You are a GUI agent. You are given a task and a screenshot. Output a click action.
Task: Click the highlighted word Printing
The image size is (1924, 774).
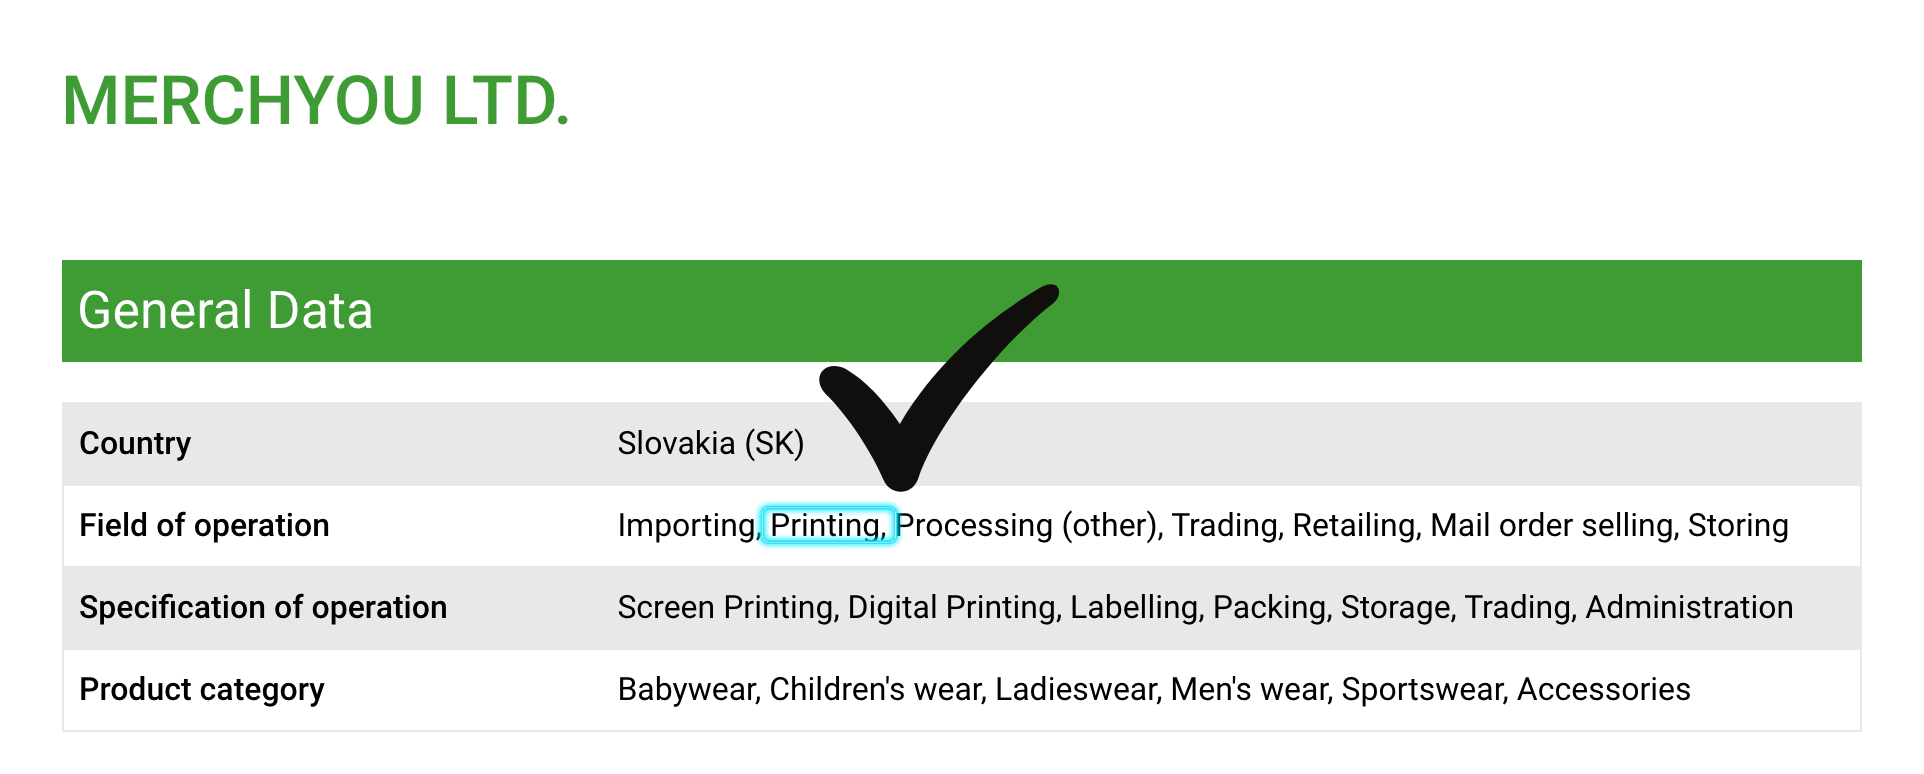(826, 525)
